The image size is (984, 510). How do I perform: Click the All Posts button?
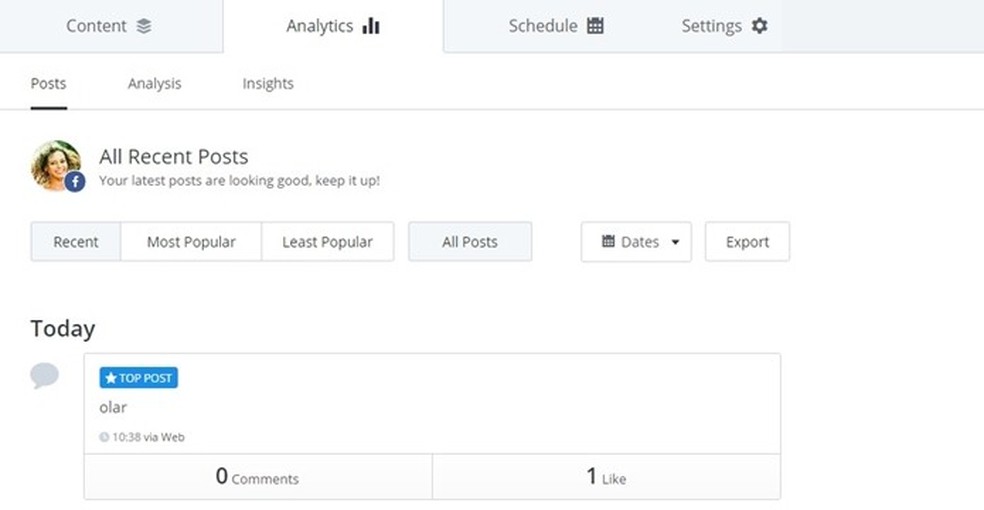[x=470, y=242]
